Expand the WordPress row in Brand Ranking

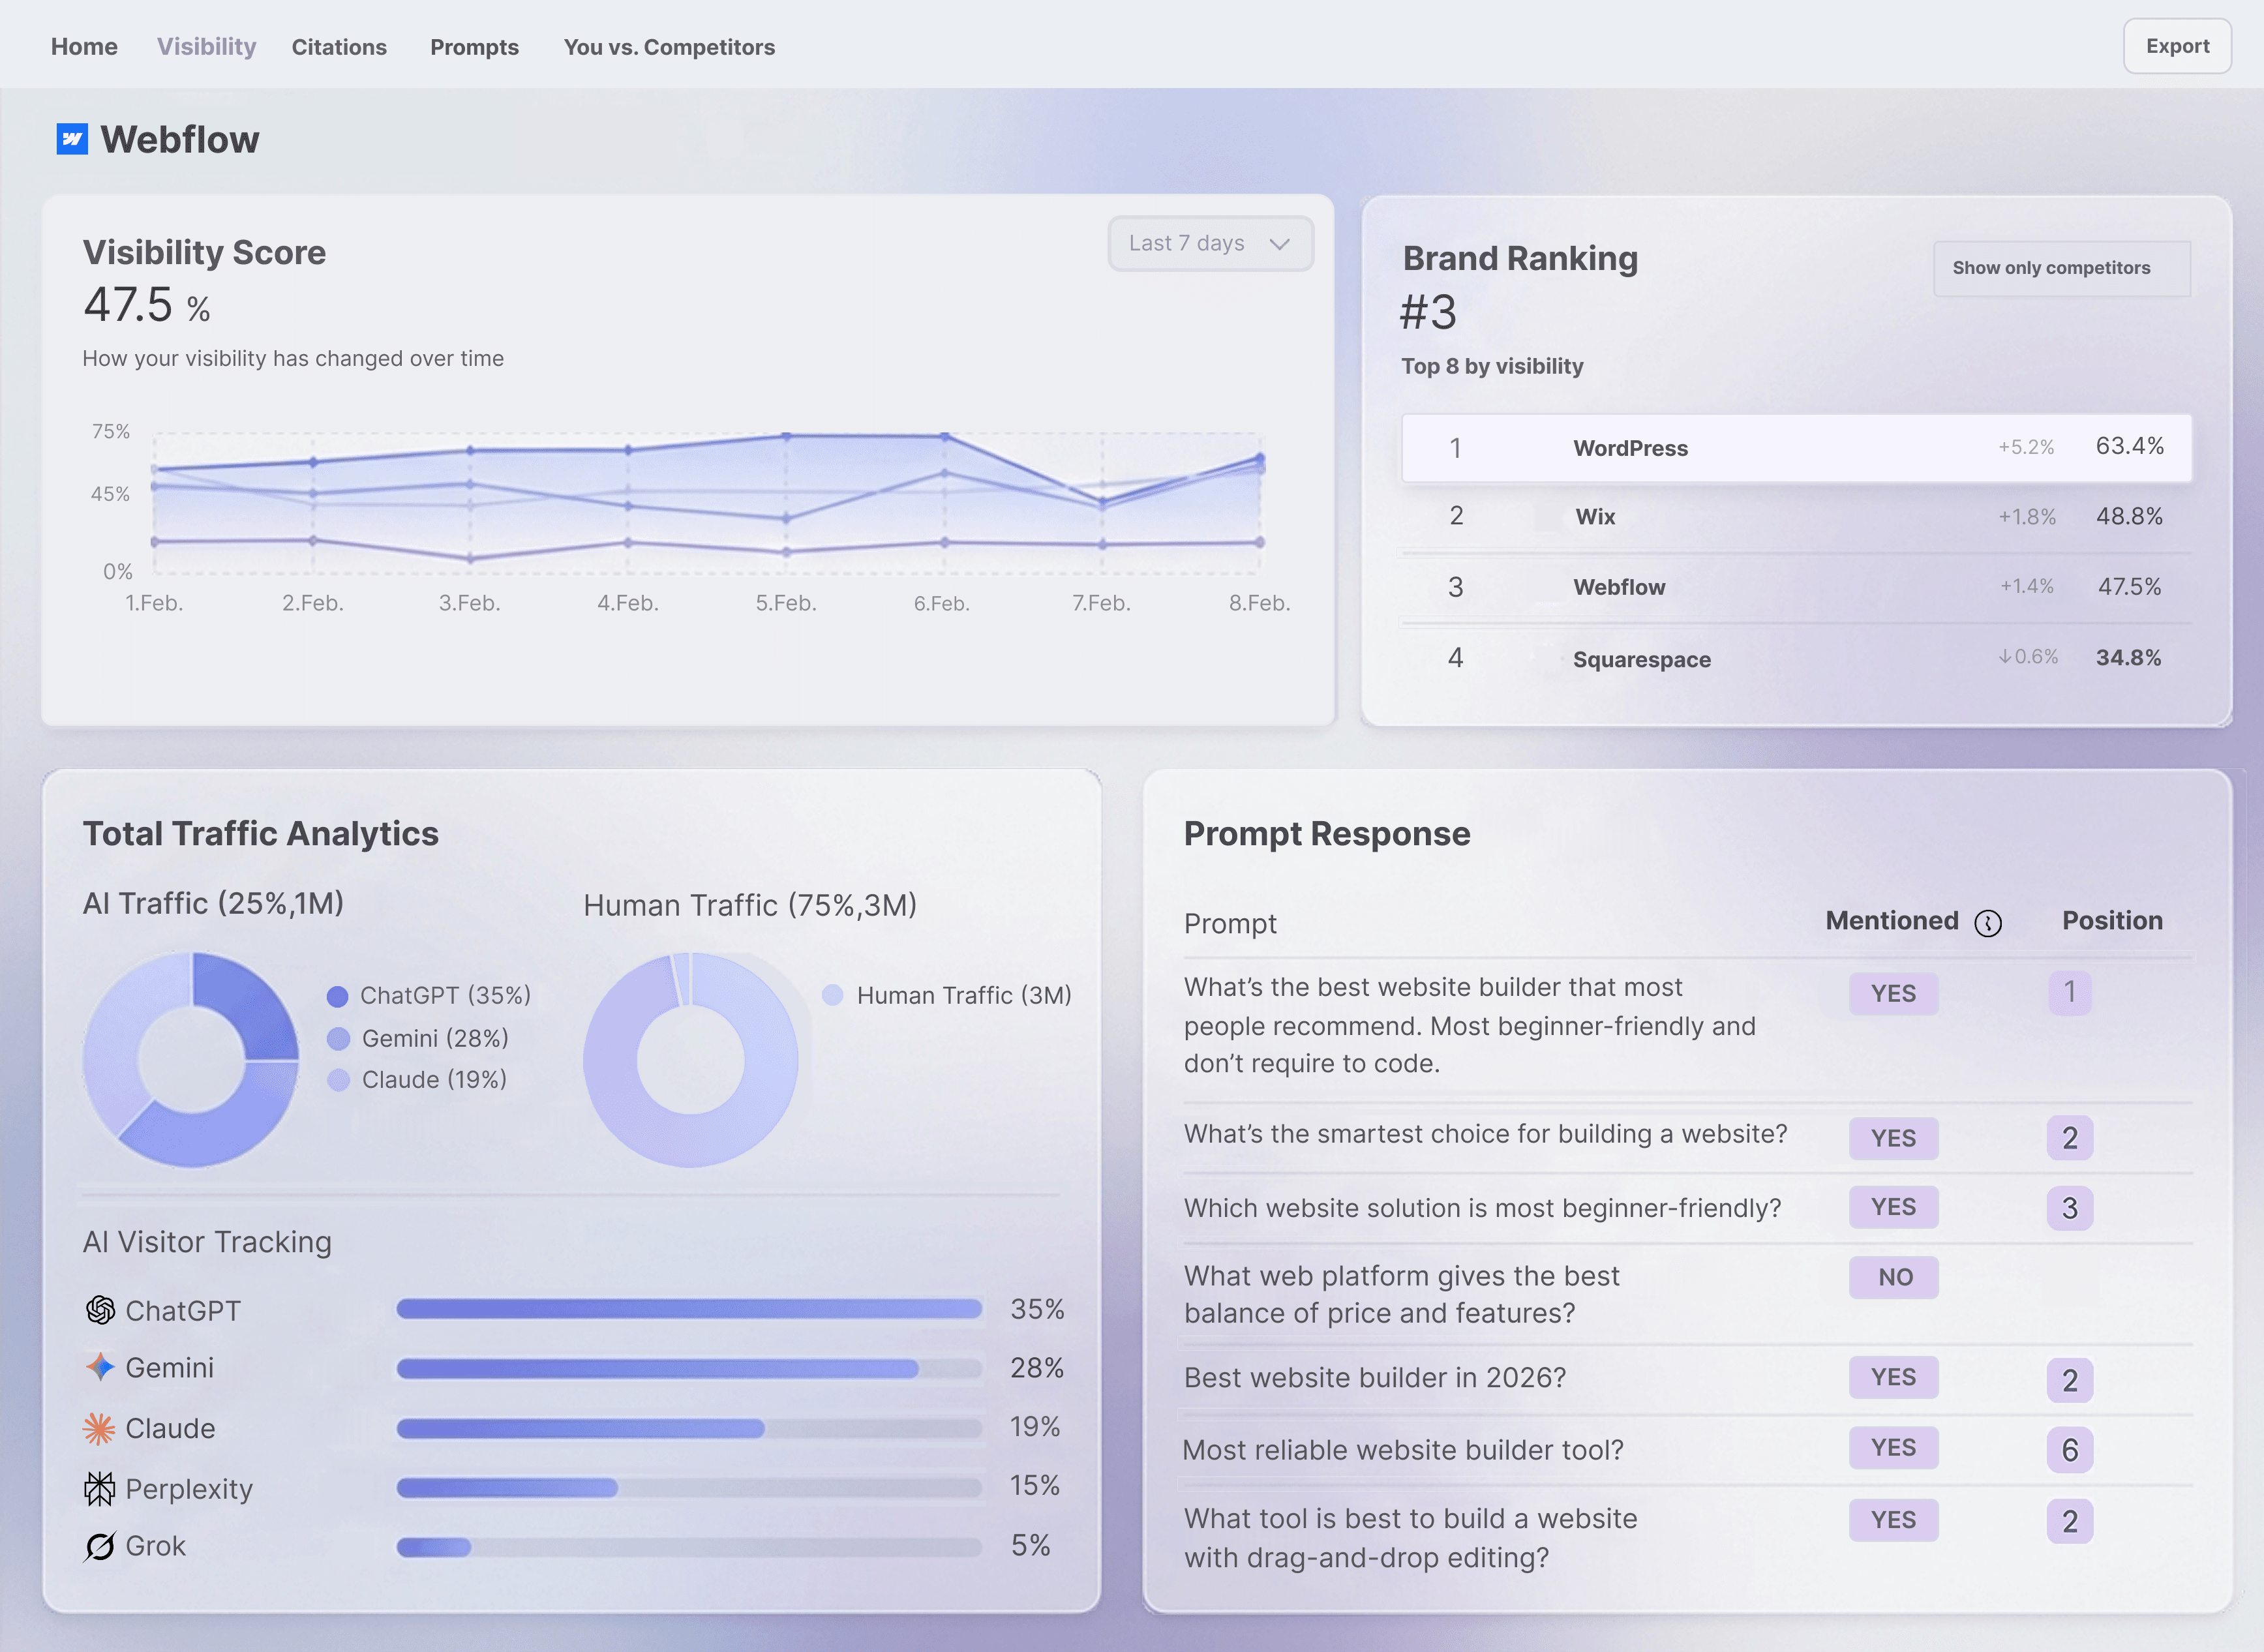[x=1795, y=448]
